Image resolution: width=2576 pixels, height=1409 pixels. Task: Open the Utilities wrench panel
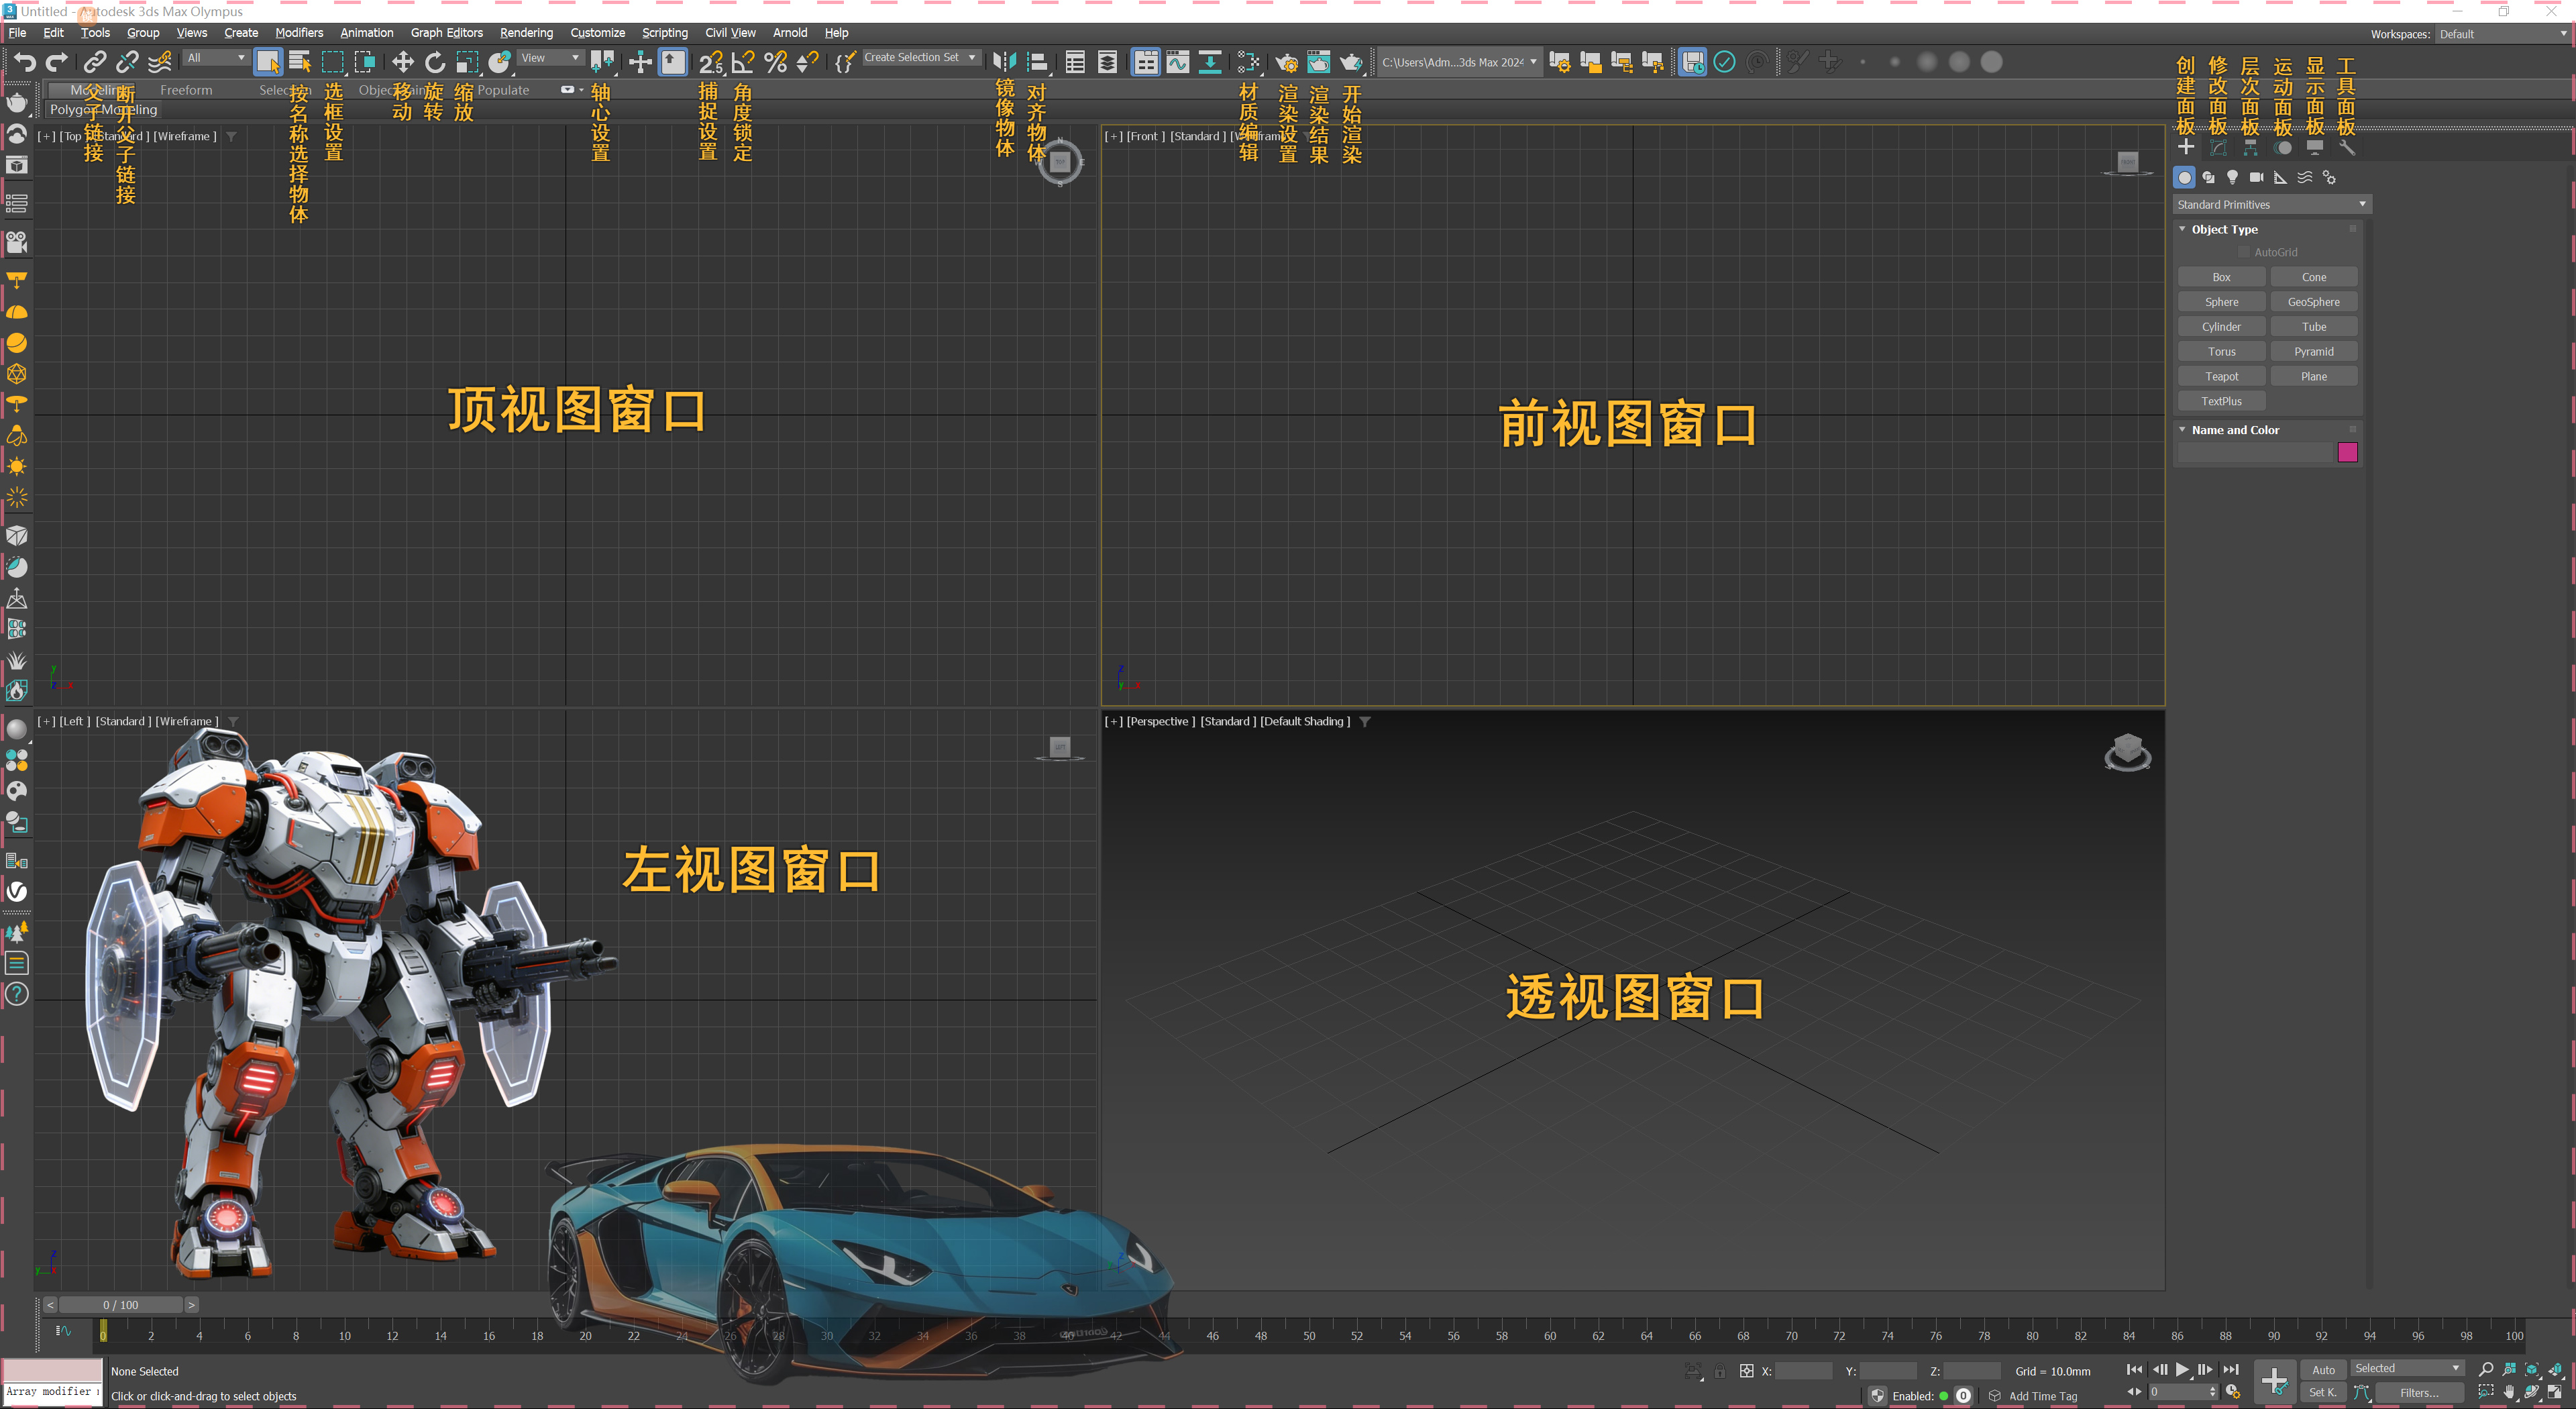[x=2346, y=148]
